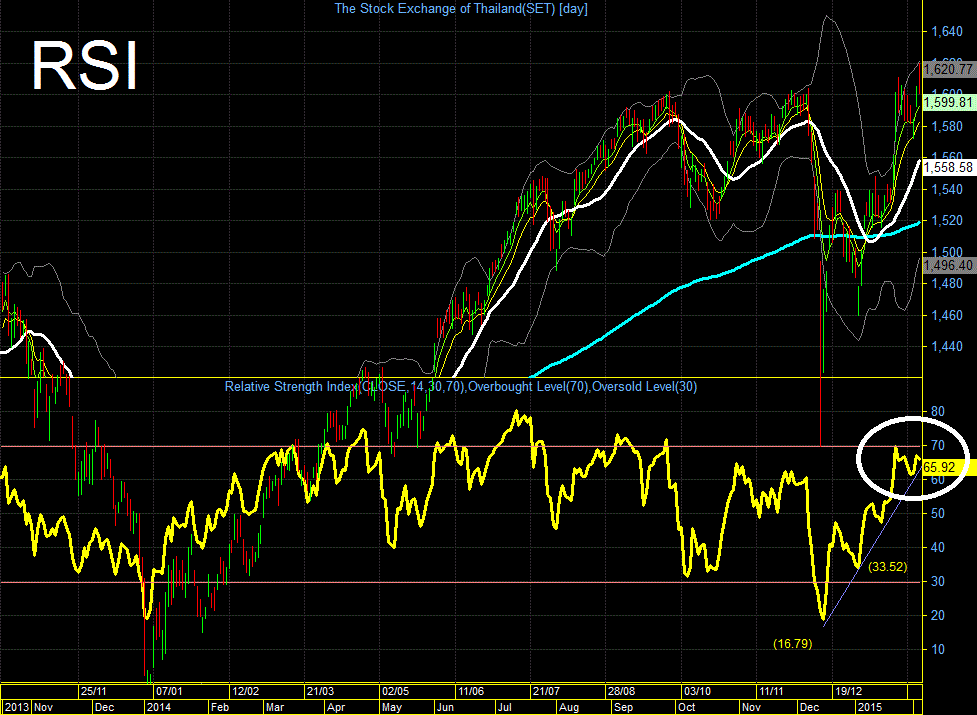The width and height of the screenshot is (977, 715).
Task: Click the 28/08 date label
Action: 622,691
